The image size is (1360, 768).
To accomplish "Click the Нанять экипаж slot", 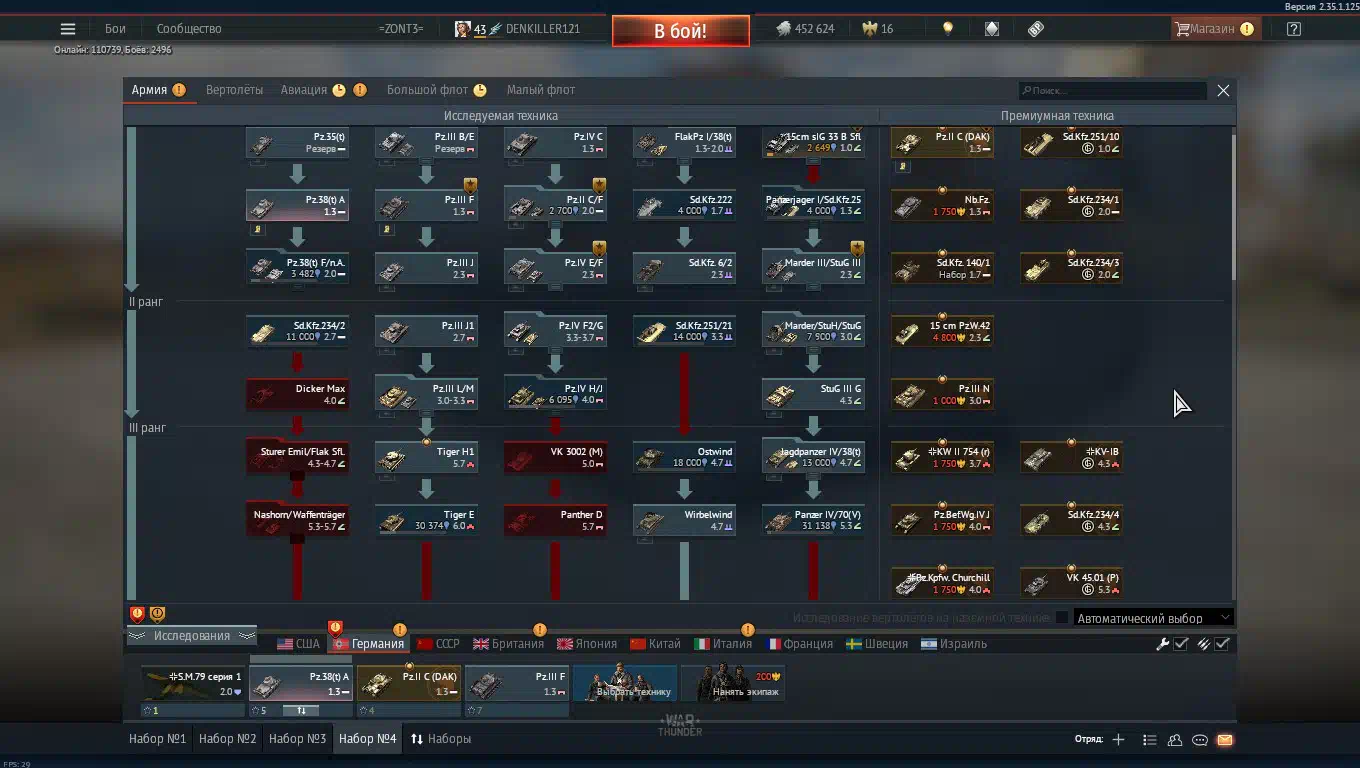I will (733, 684).
